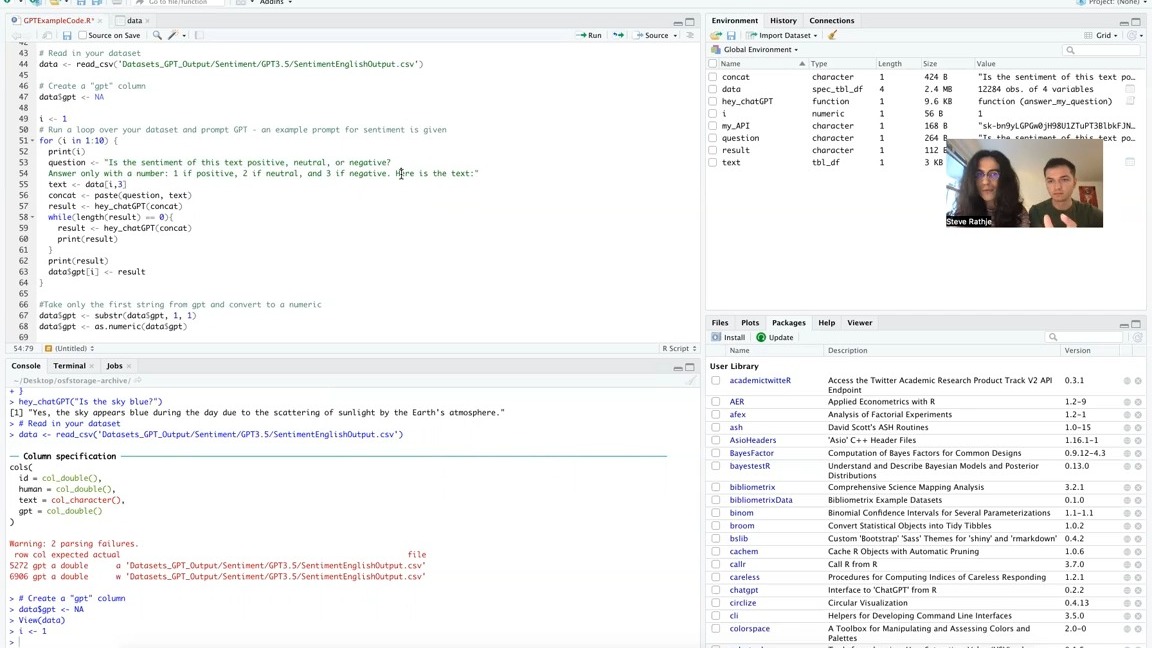Maximize the Packages pane

click(x=1136, y=324)
